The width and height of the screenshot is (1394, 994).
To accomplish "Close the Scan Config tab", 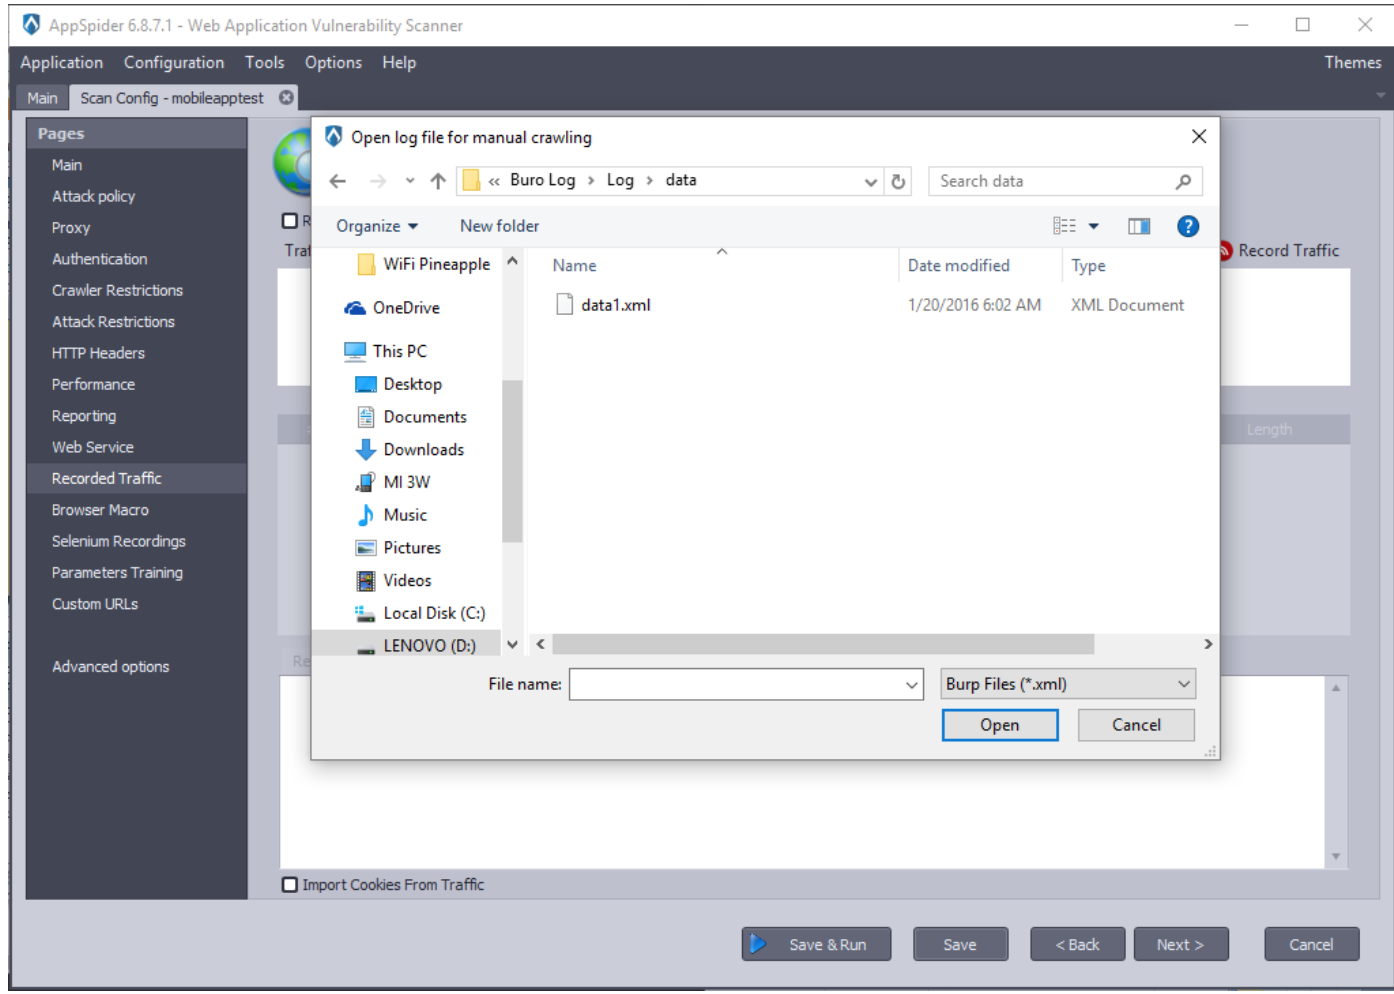I will coord(286,98).
